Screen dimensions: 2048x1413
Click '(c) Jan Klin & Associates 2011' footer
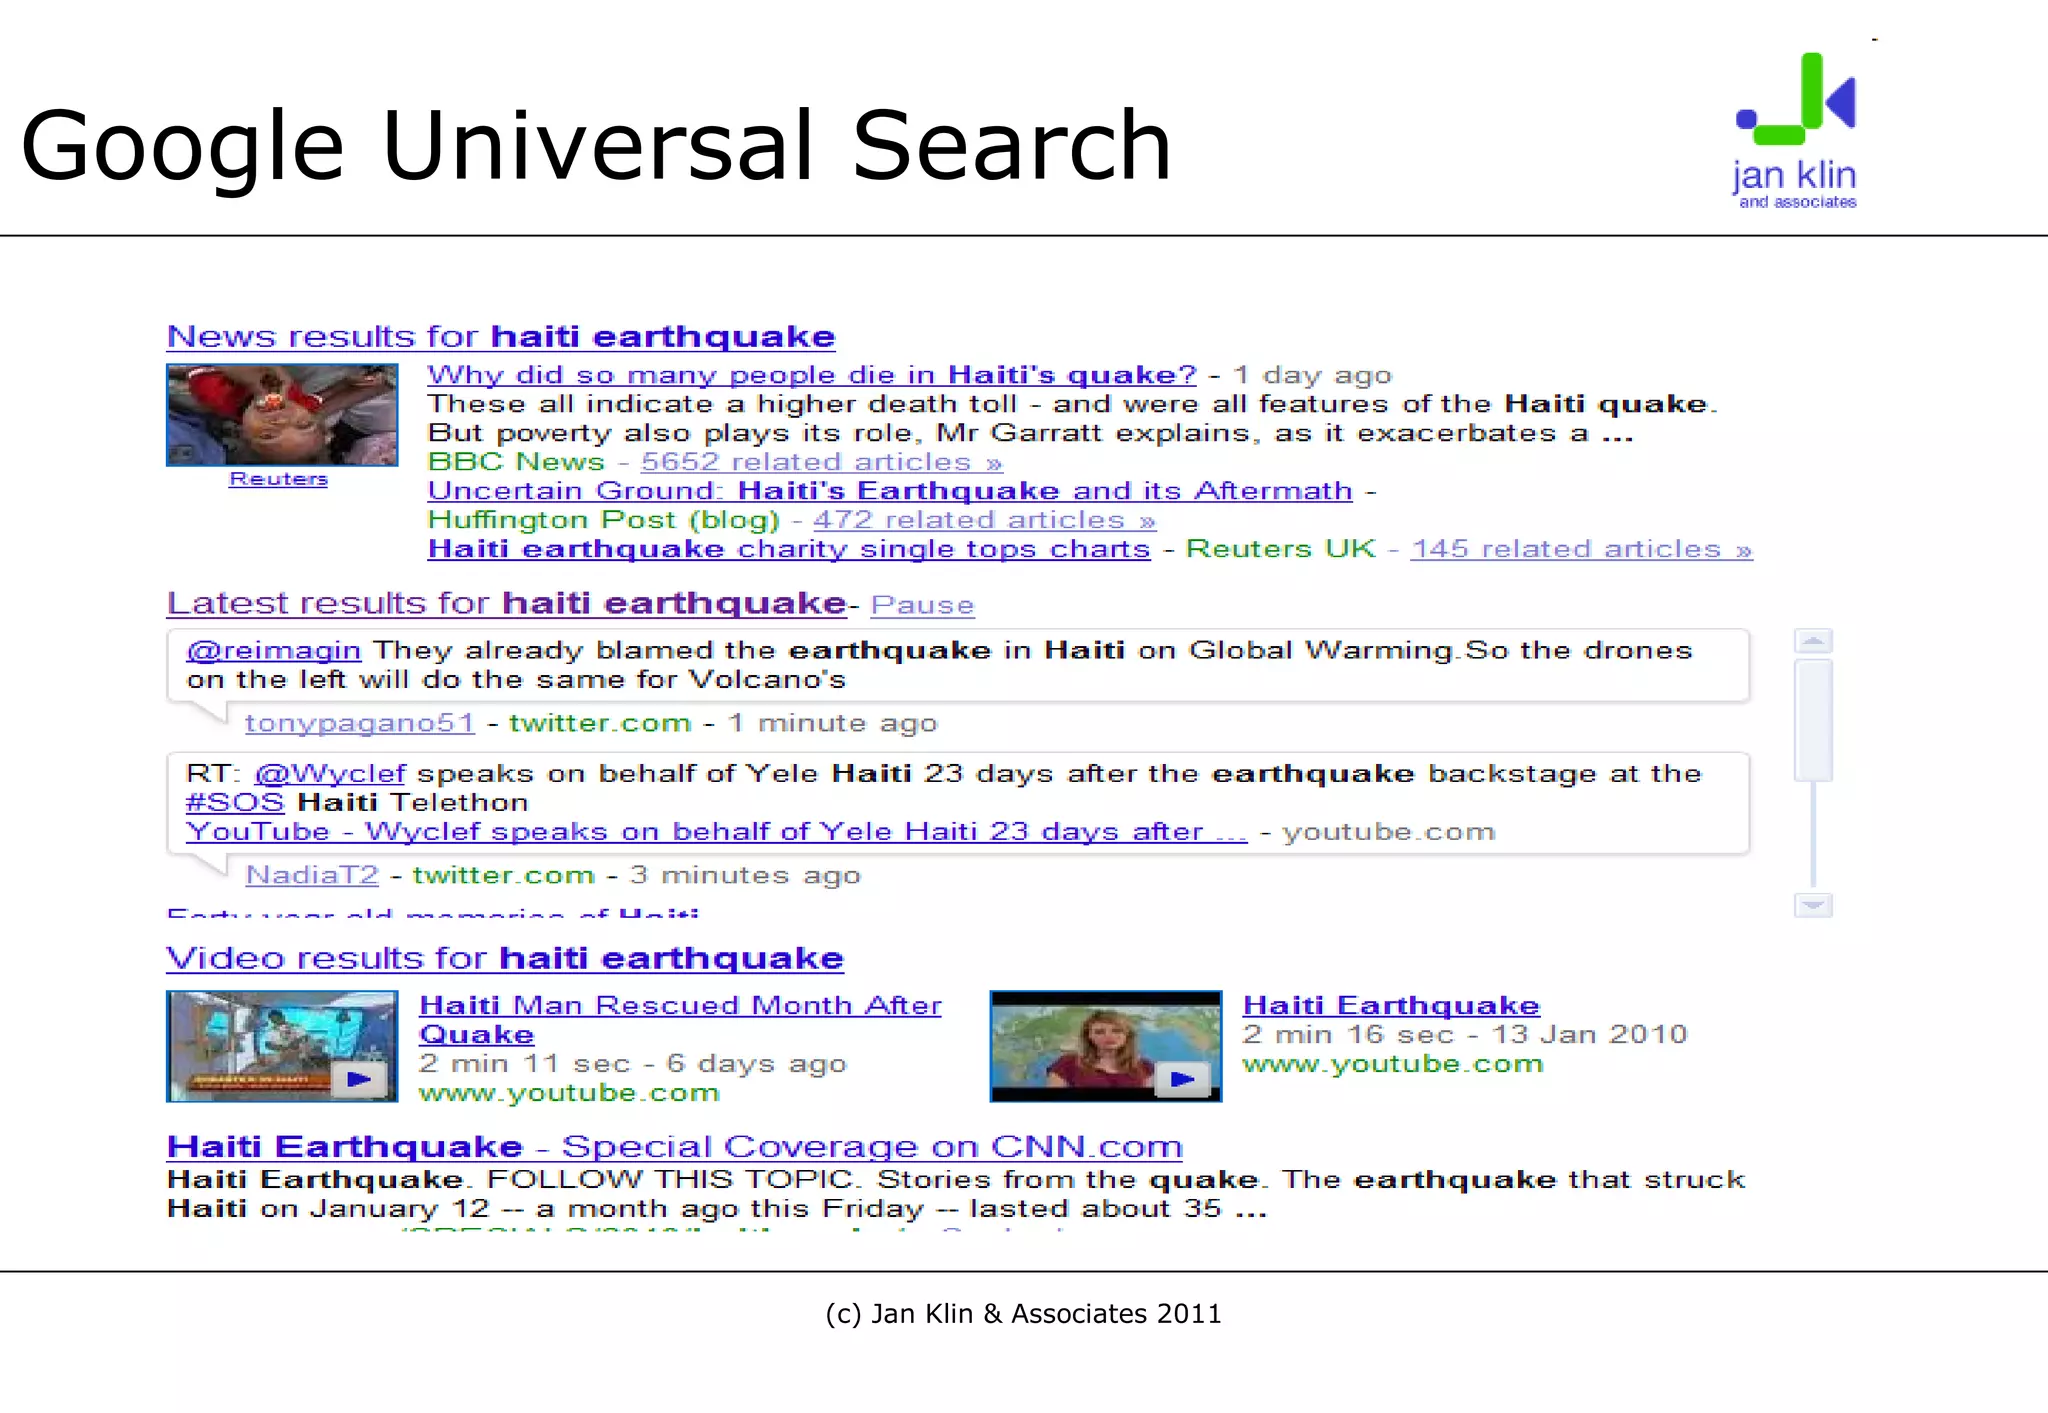coord(1023,1314)
